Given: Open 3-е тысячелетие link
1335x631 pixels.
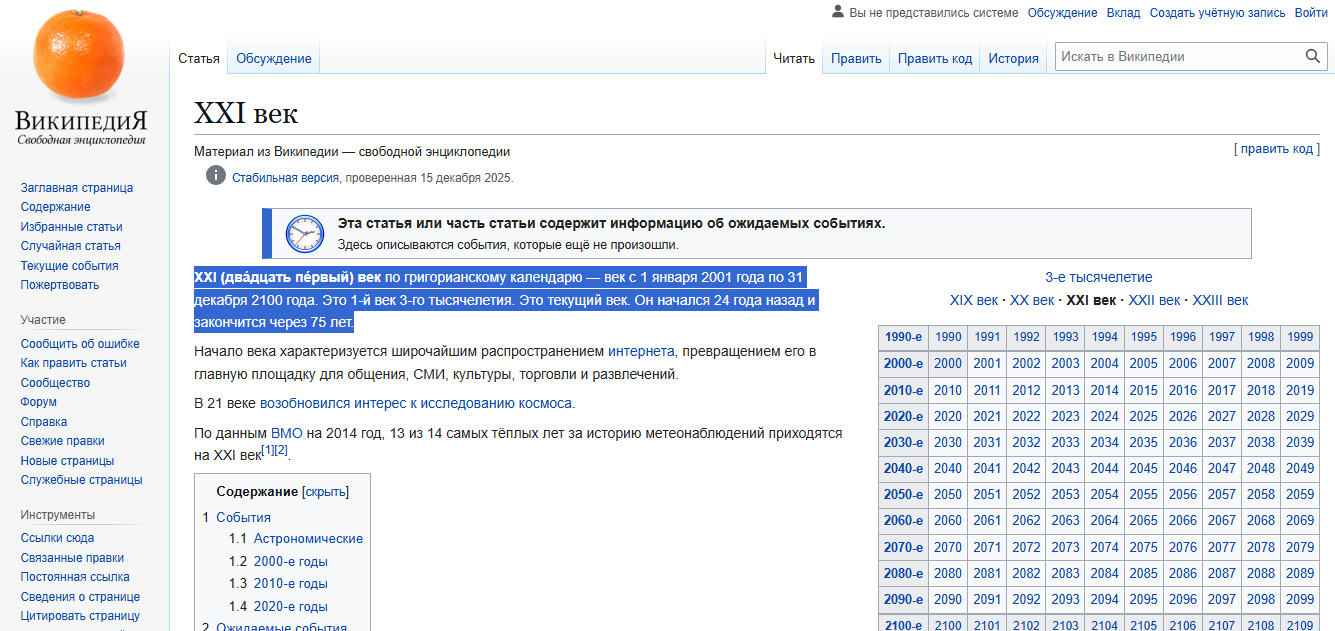Looking at the screenshot, I should coord(1099,277).
